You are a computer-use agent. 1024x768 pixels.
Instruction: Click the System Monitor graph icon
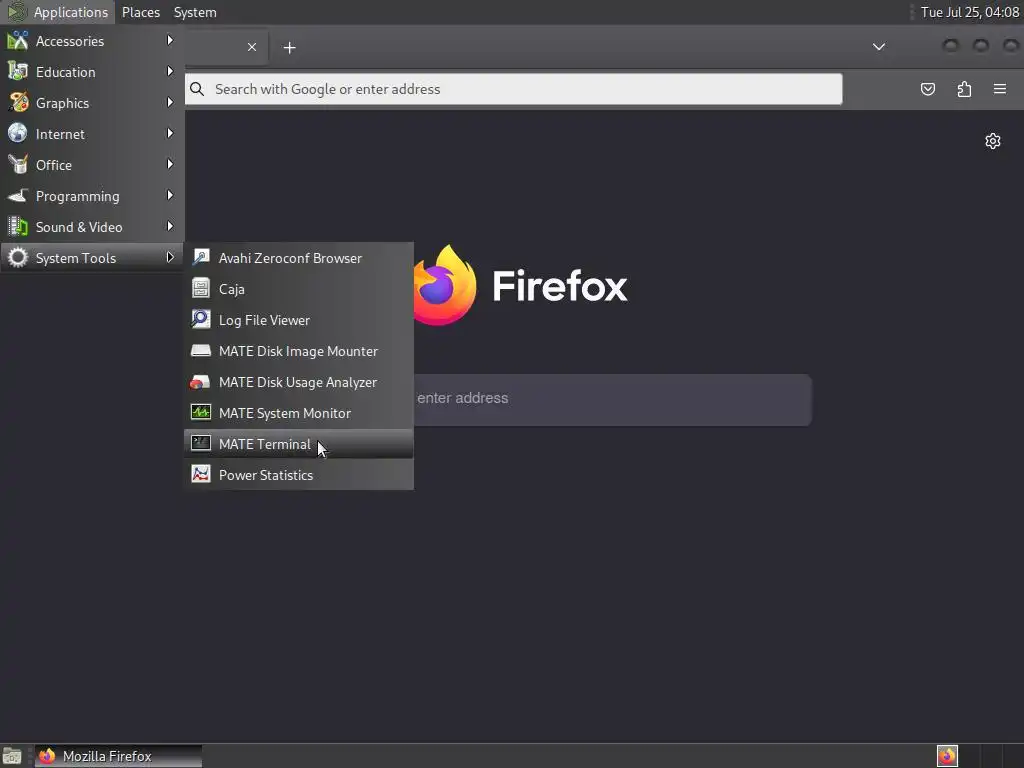200,412
